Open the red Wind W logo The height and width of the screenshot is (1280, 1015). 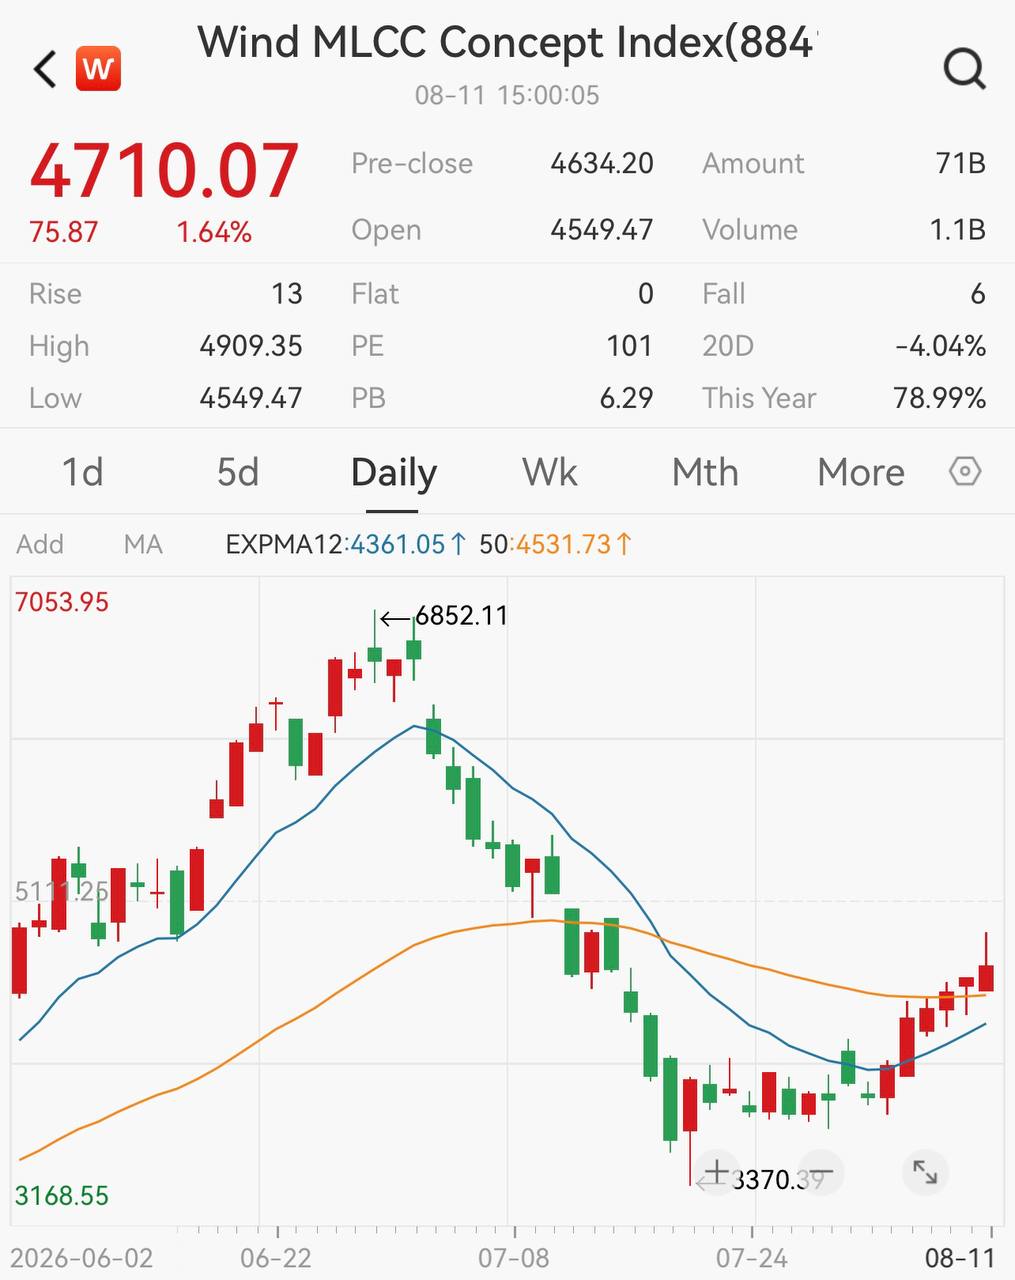(x=98, y=69)
